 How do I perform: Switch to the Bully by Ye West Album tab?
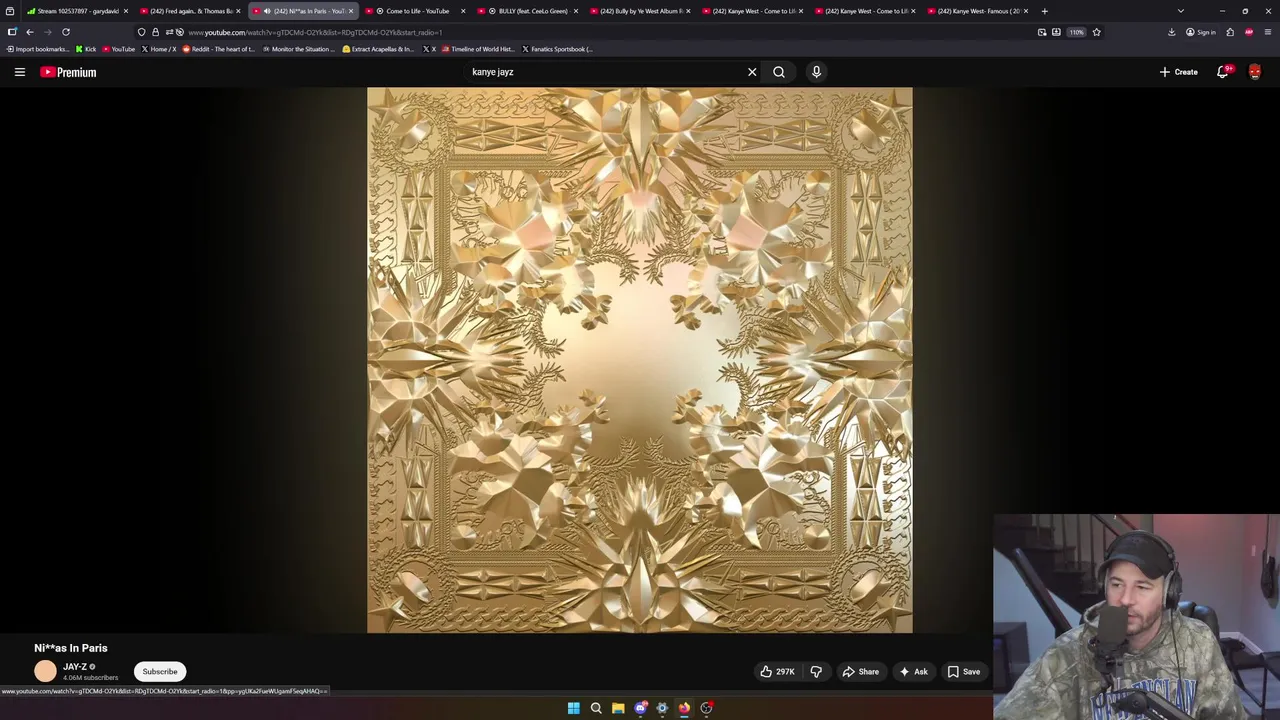pos(642,11)
